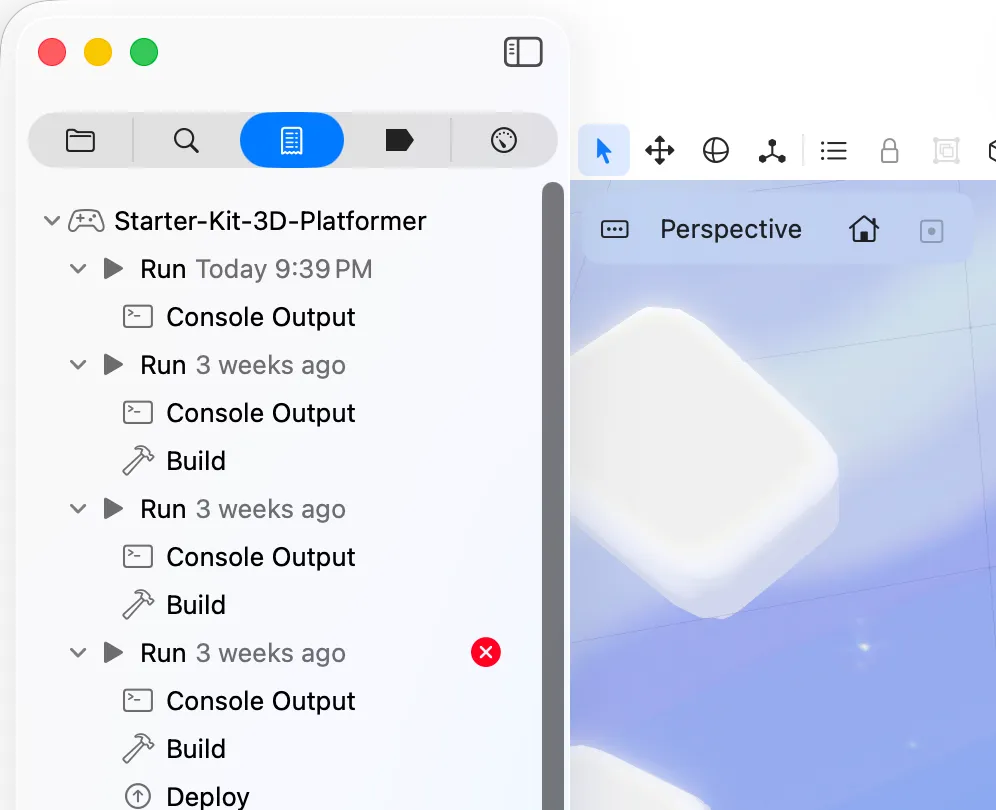
Task: Open the Debug gauge navigator tab
Action: [x=504, y=140]
